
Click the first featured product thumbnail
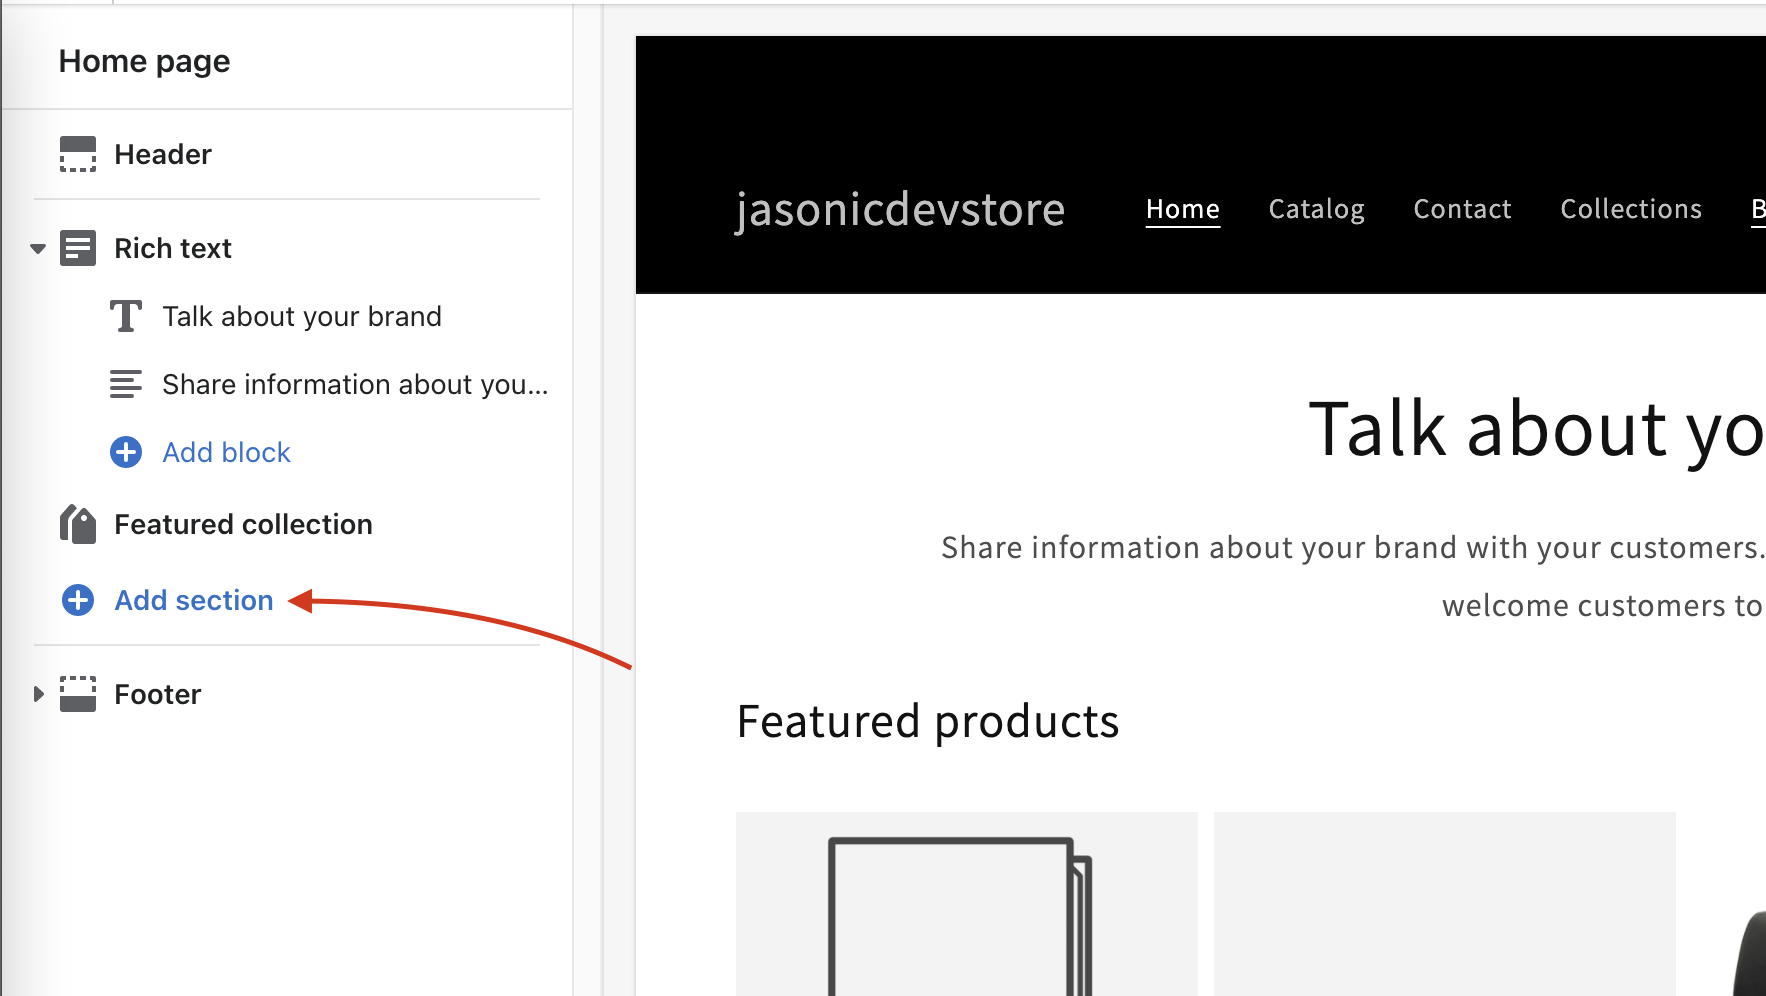coord(966,904)
